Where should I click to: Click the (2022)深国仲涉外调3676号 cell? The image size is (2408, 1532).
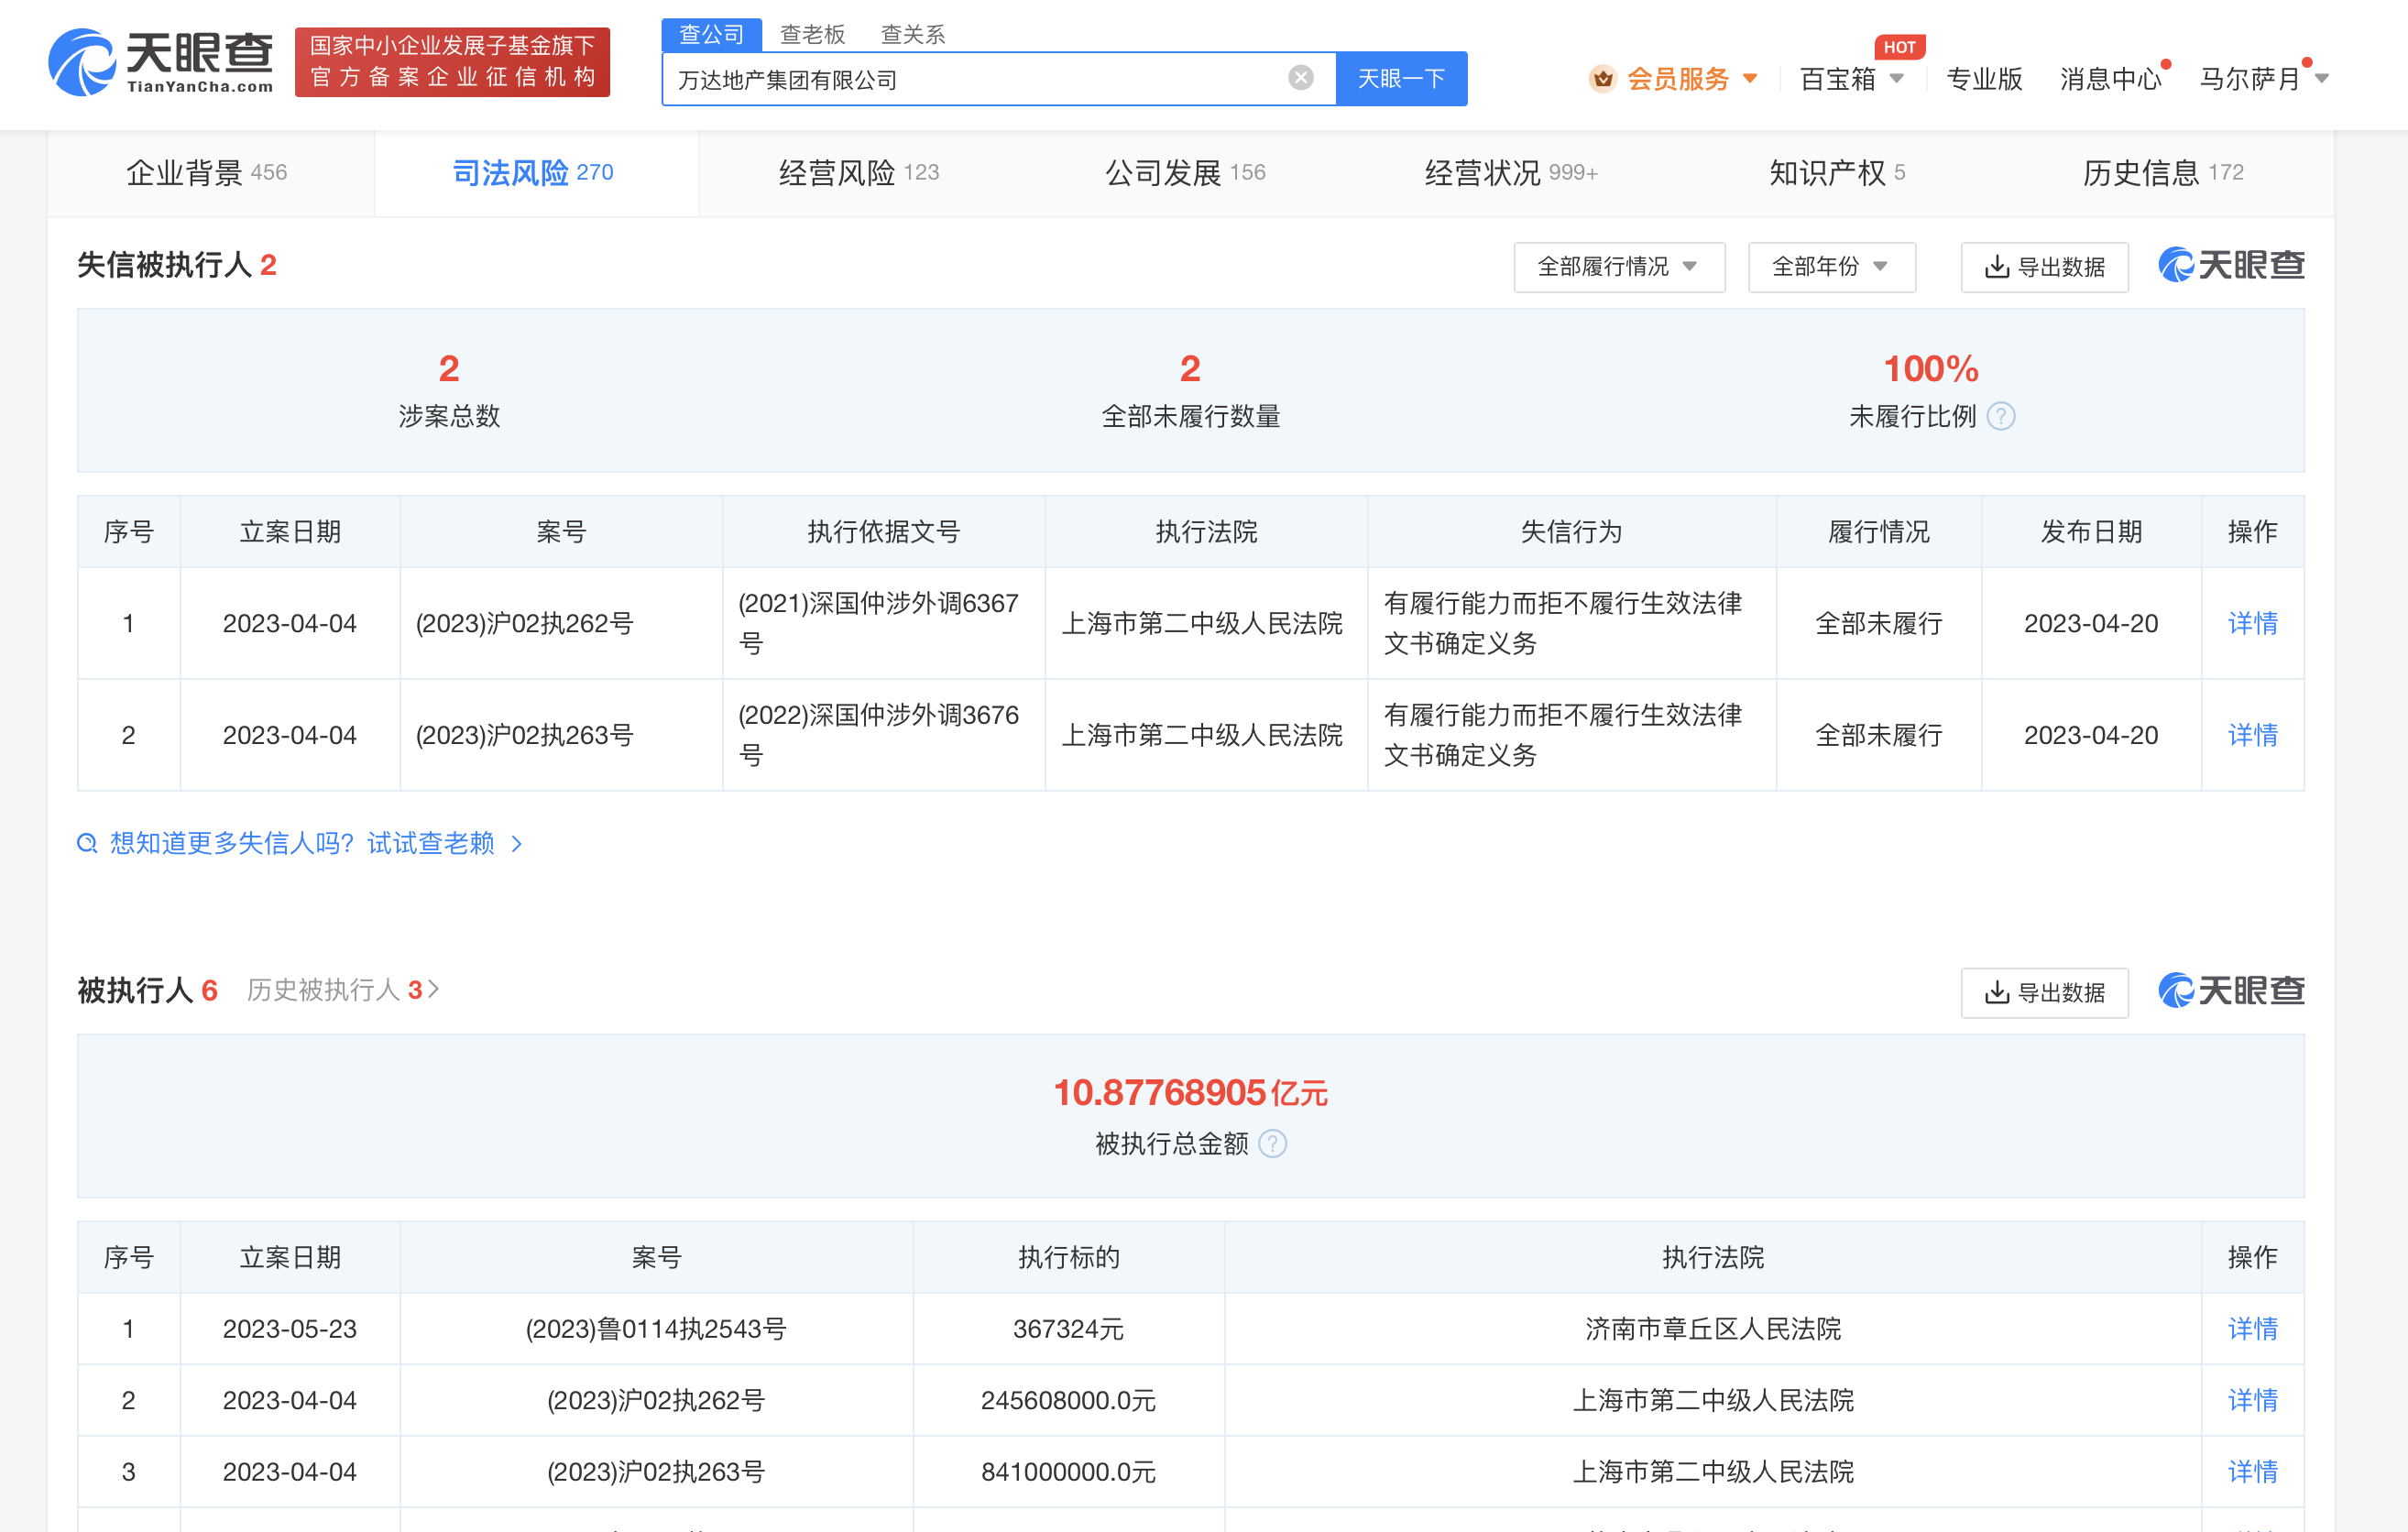883,735
